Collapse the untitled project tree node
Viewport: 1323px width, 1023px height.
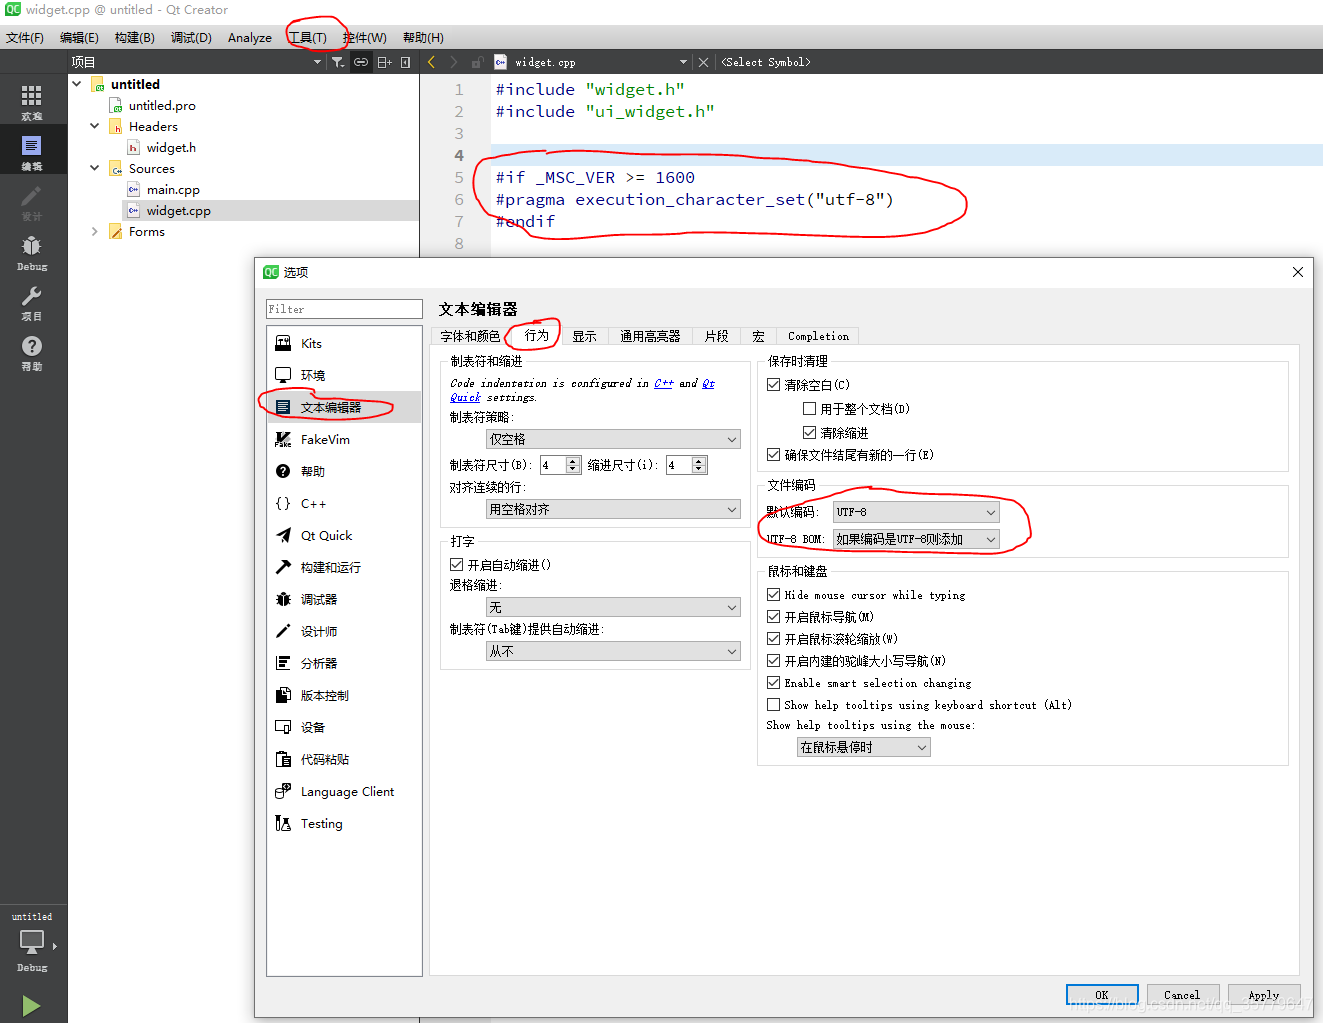pyautogui.click(x=77, y=84)
